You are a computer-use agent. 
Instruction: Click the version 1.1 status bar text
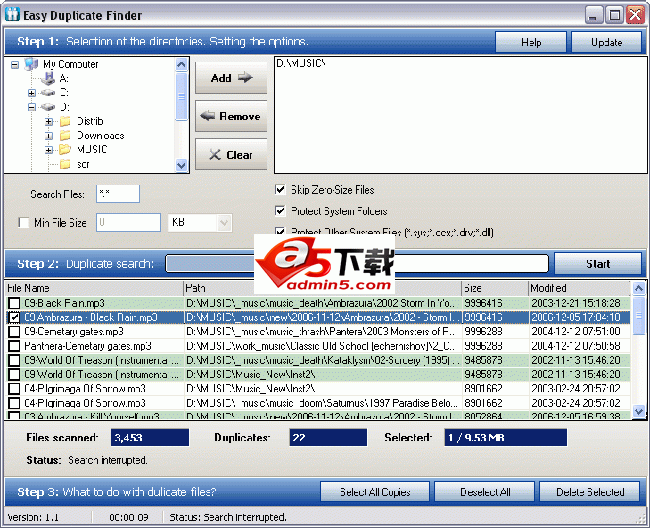tap(33, 517)
